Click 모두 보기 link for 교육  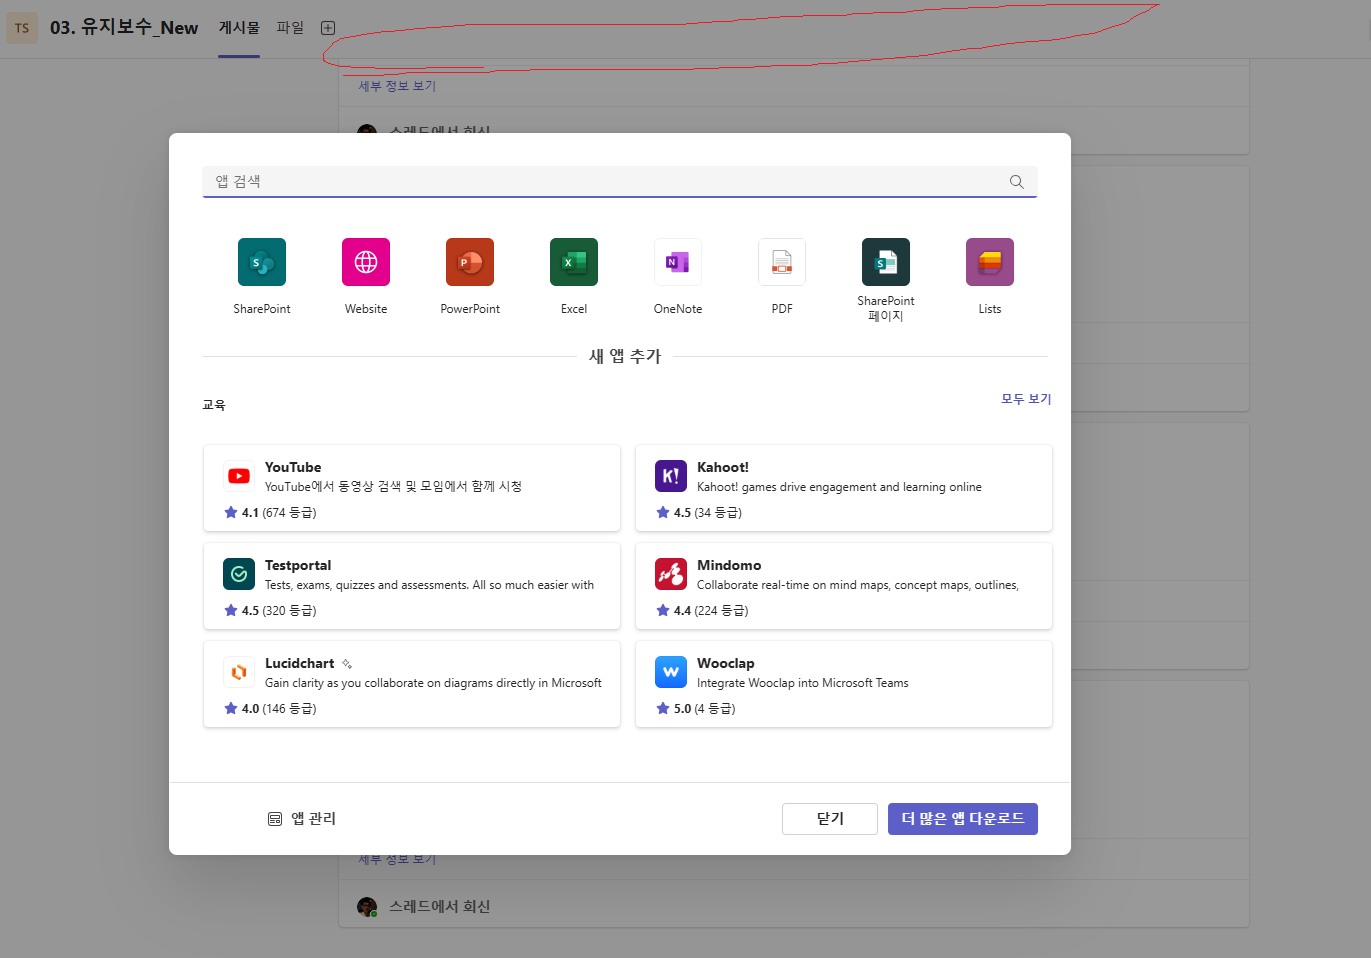1026,399
